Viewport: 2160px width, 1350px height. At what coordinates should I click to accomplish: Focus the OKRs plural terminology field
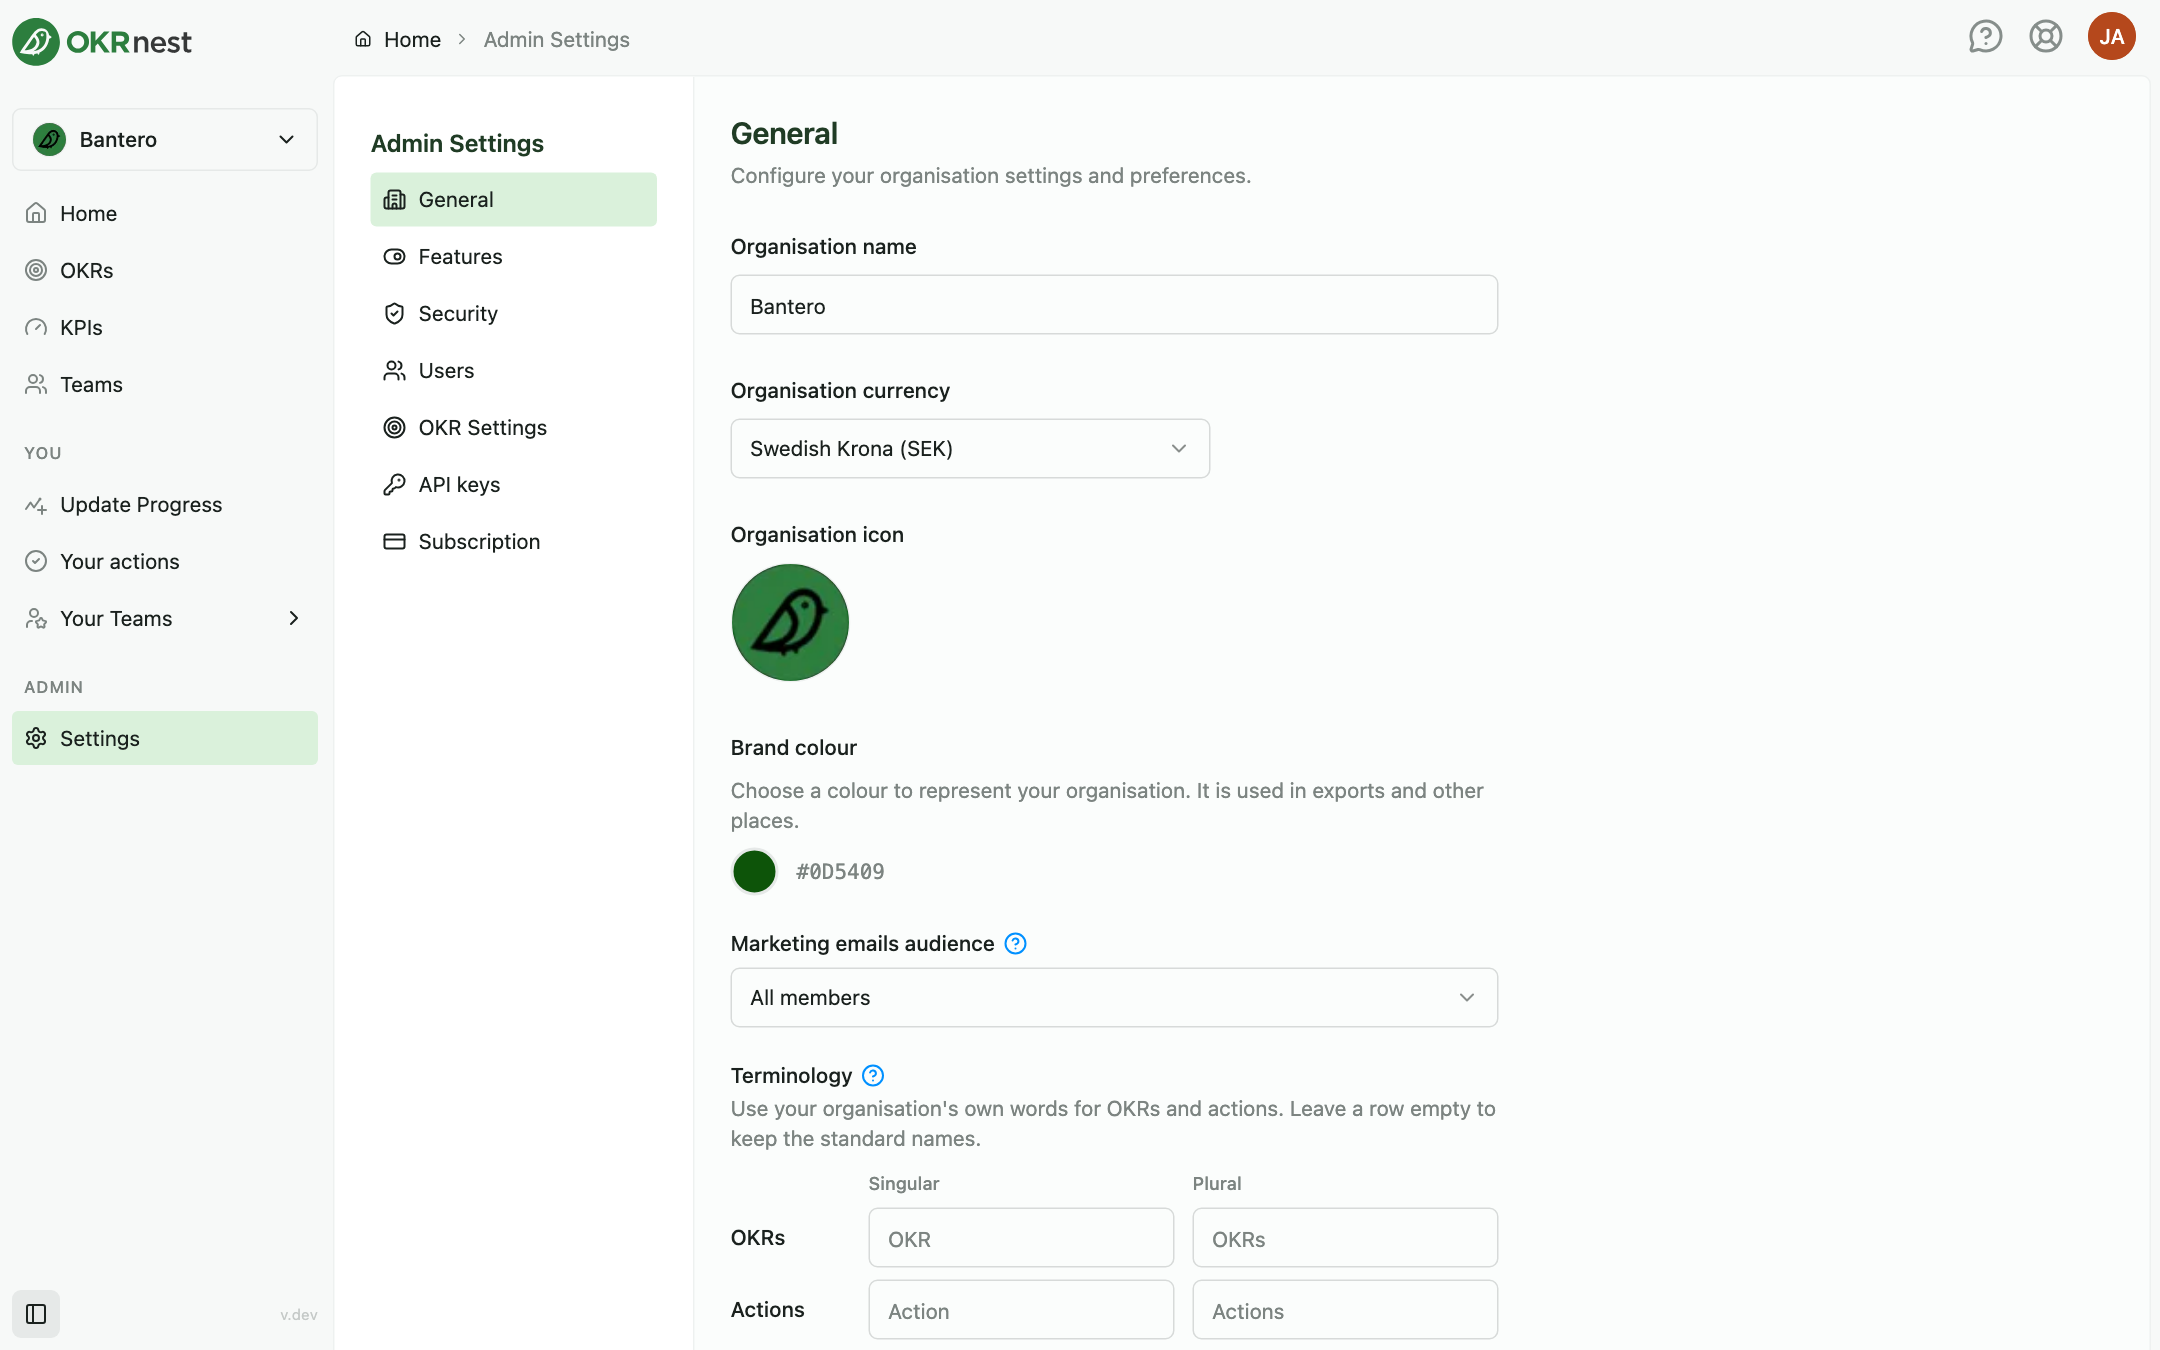[1345, 1238]
